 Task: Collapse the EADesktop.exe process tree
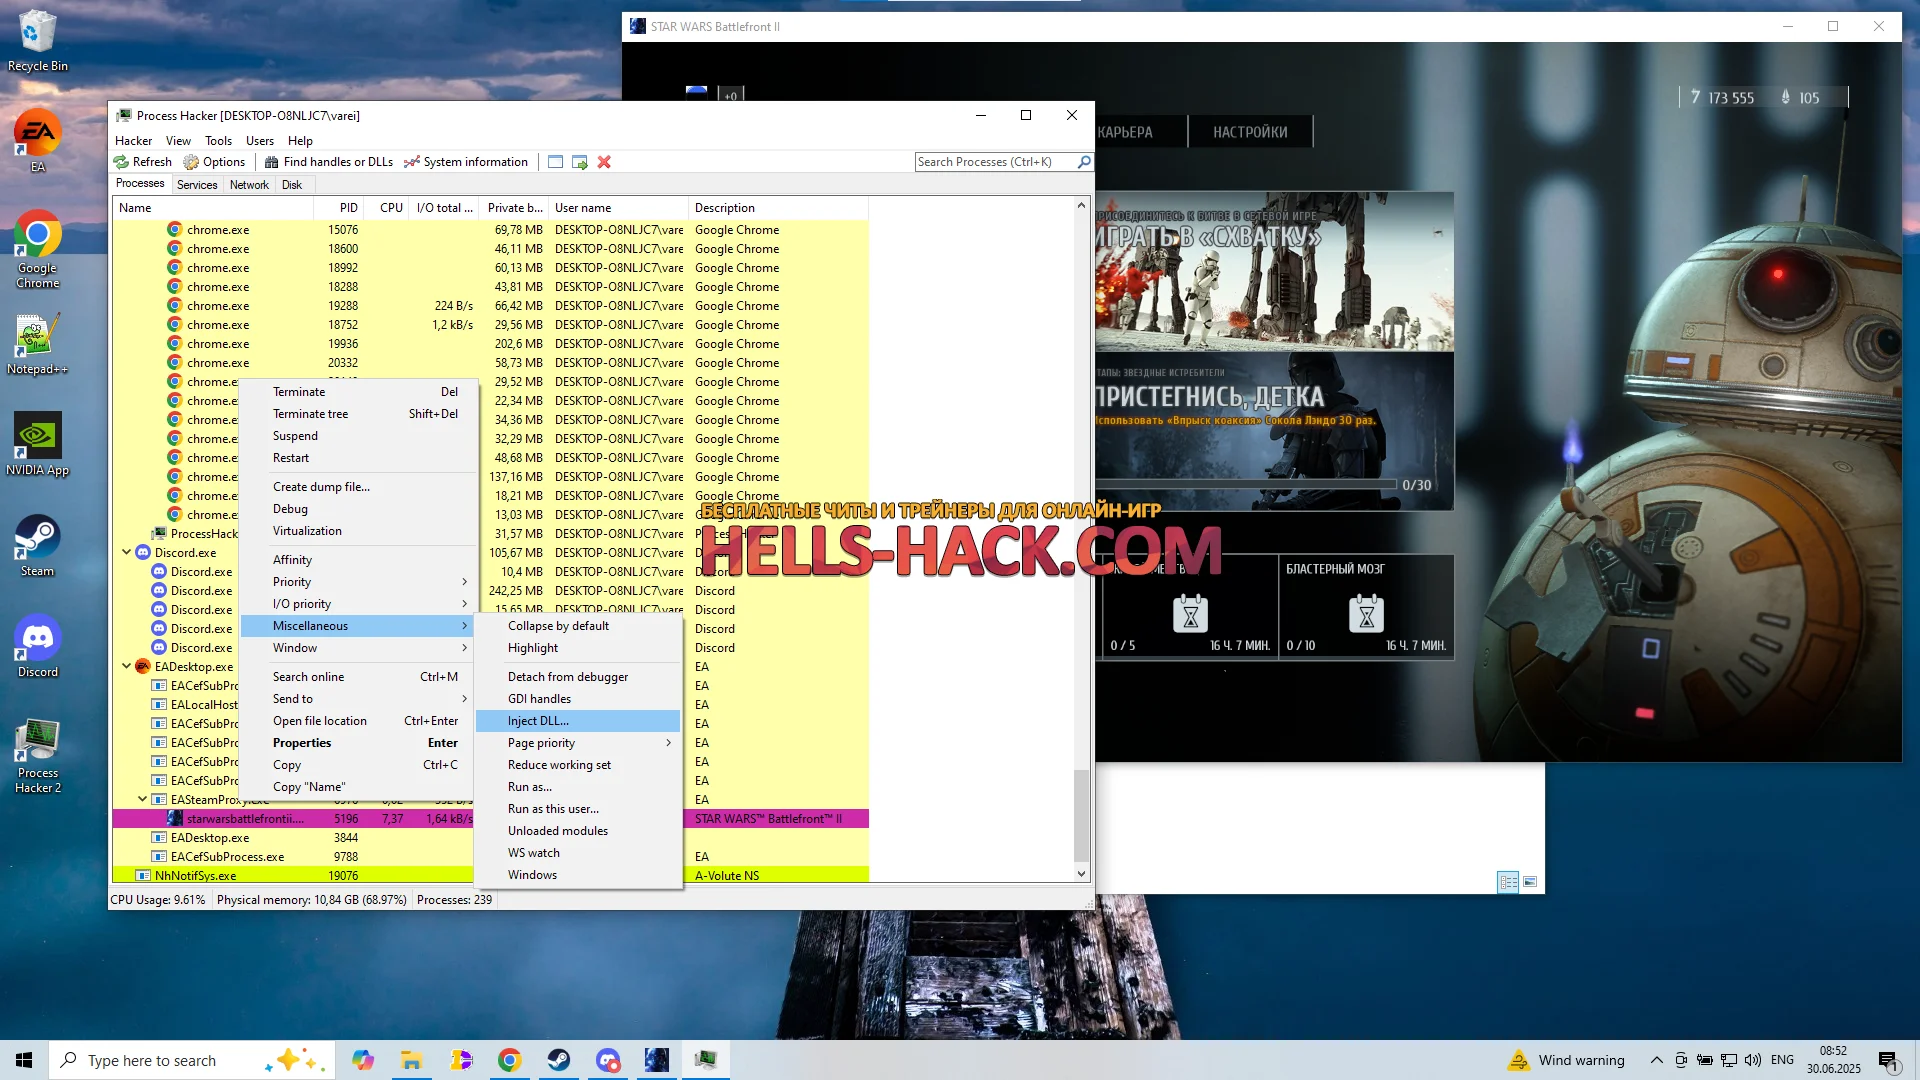point(126,666)
